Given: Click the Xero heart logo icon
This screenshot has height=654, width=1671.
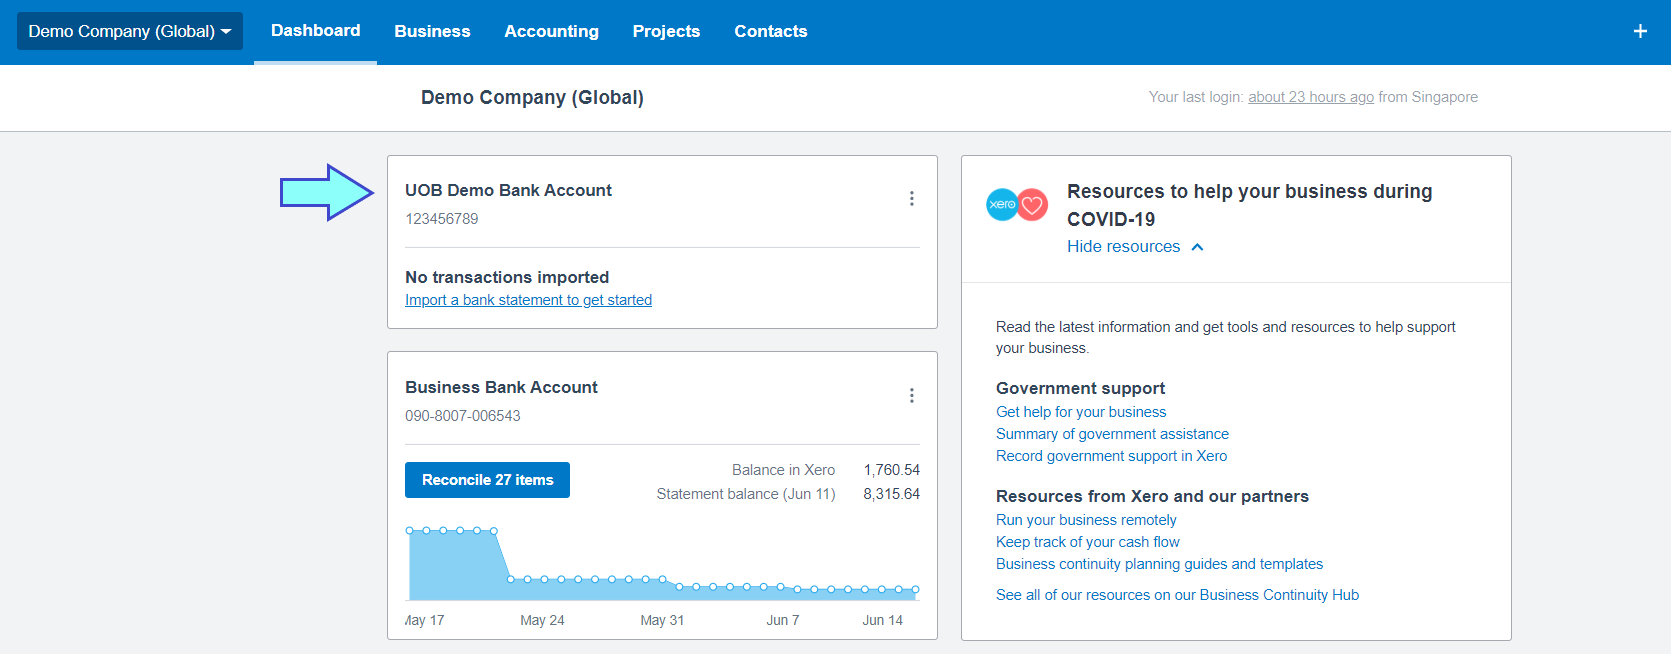Looking at the screenshot, I should pos(1017,204).
